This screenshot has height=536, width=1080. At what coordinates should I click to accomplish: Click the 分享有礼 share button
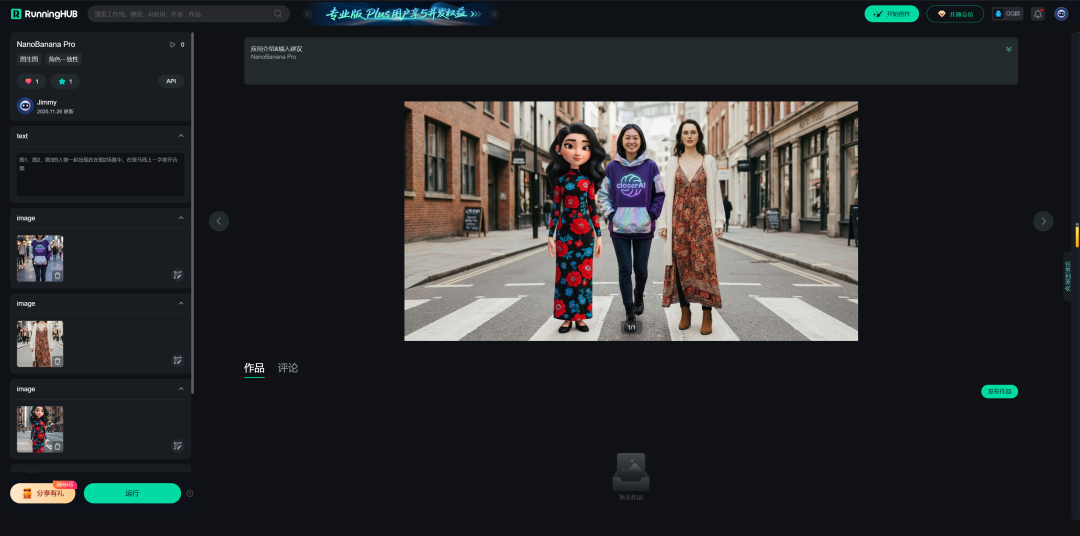(x=43, y=493)
